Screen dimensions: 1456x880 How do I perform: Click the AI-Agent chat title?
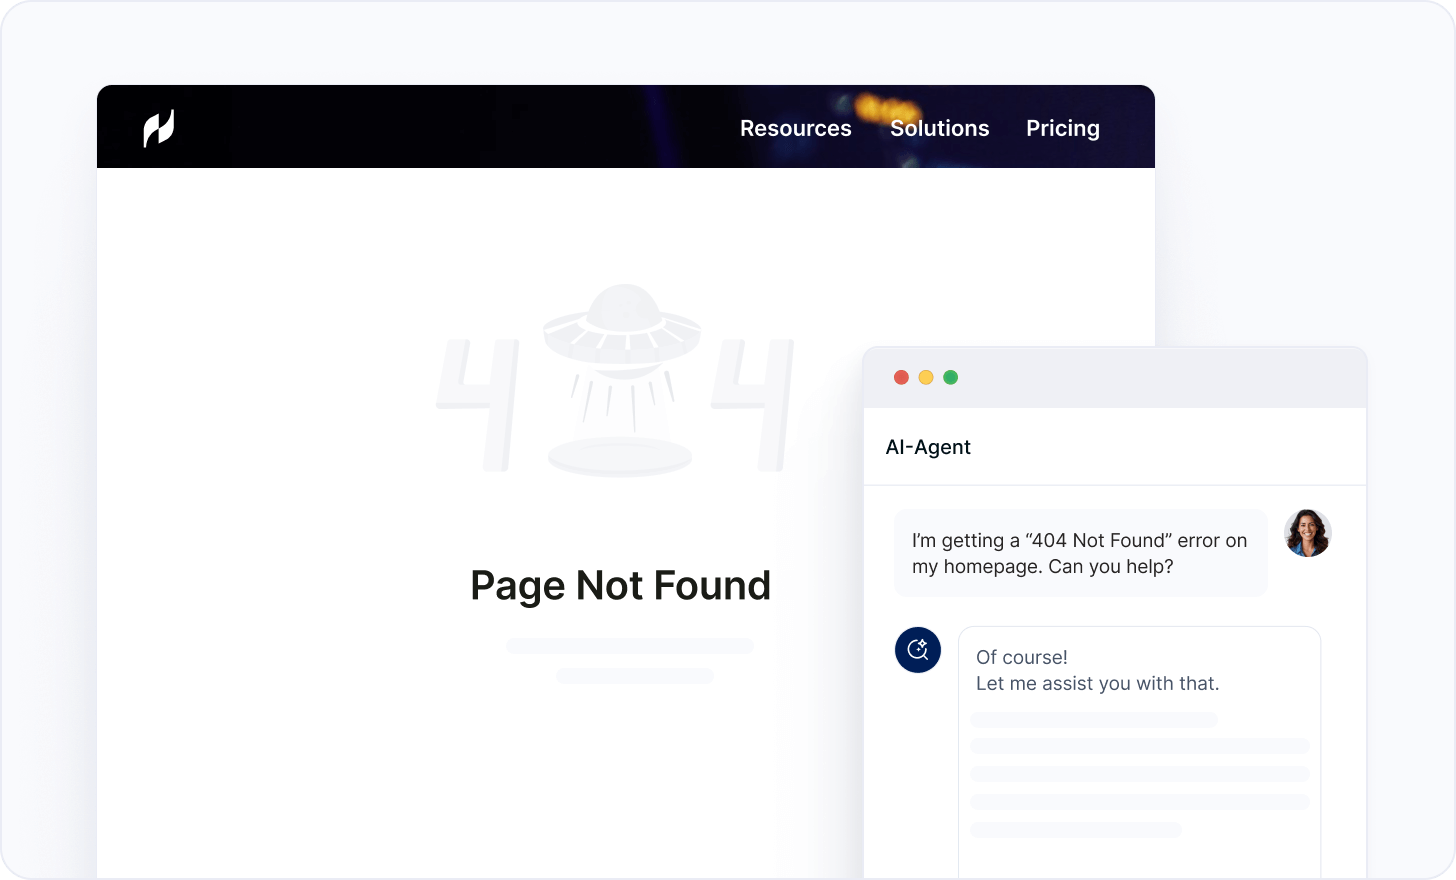[x=928, y=447]
